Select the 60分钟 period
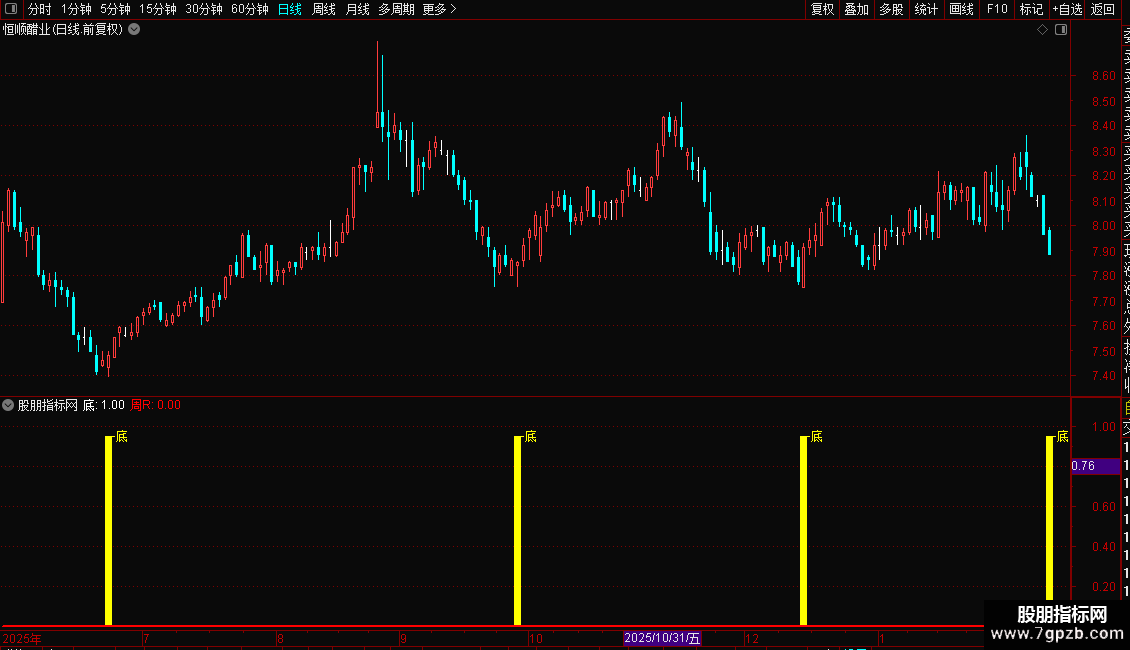The width and height of the screenshot is (1130, 650). coord(249,9)
